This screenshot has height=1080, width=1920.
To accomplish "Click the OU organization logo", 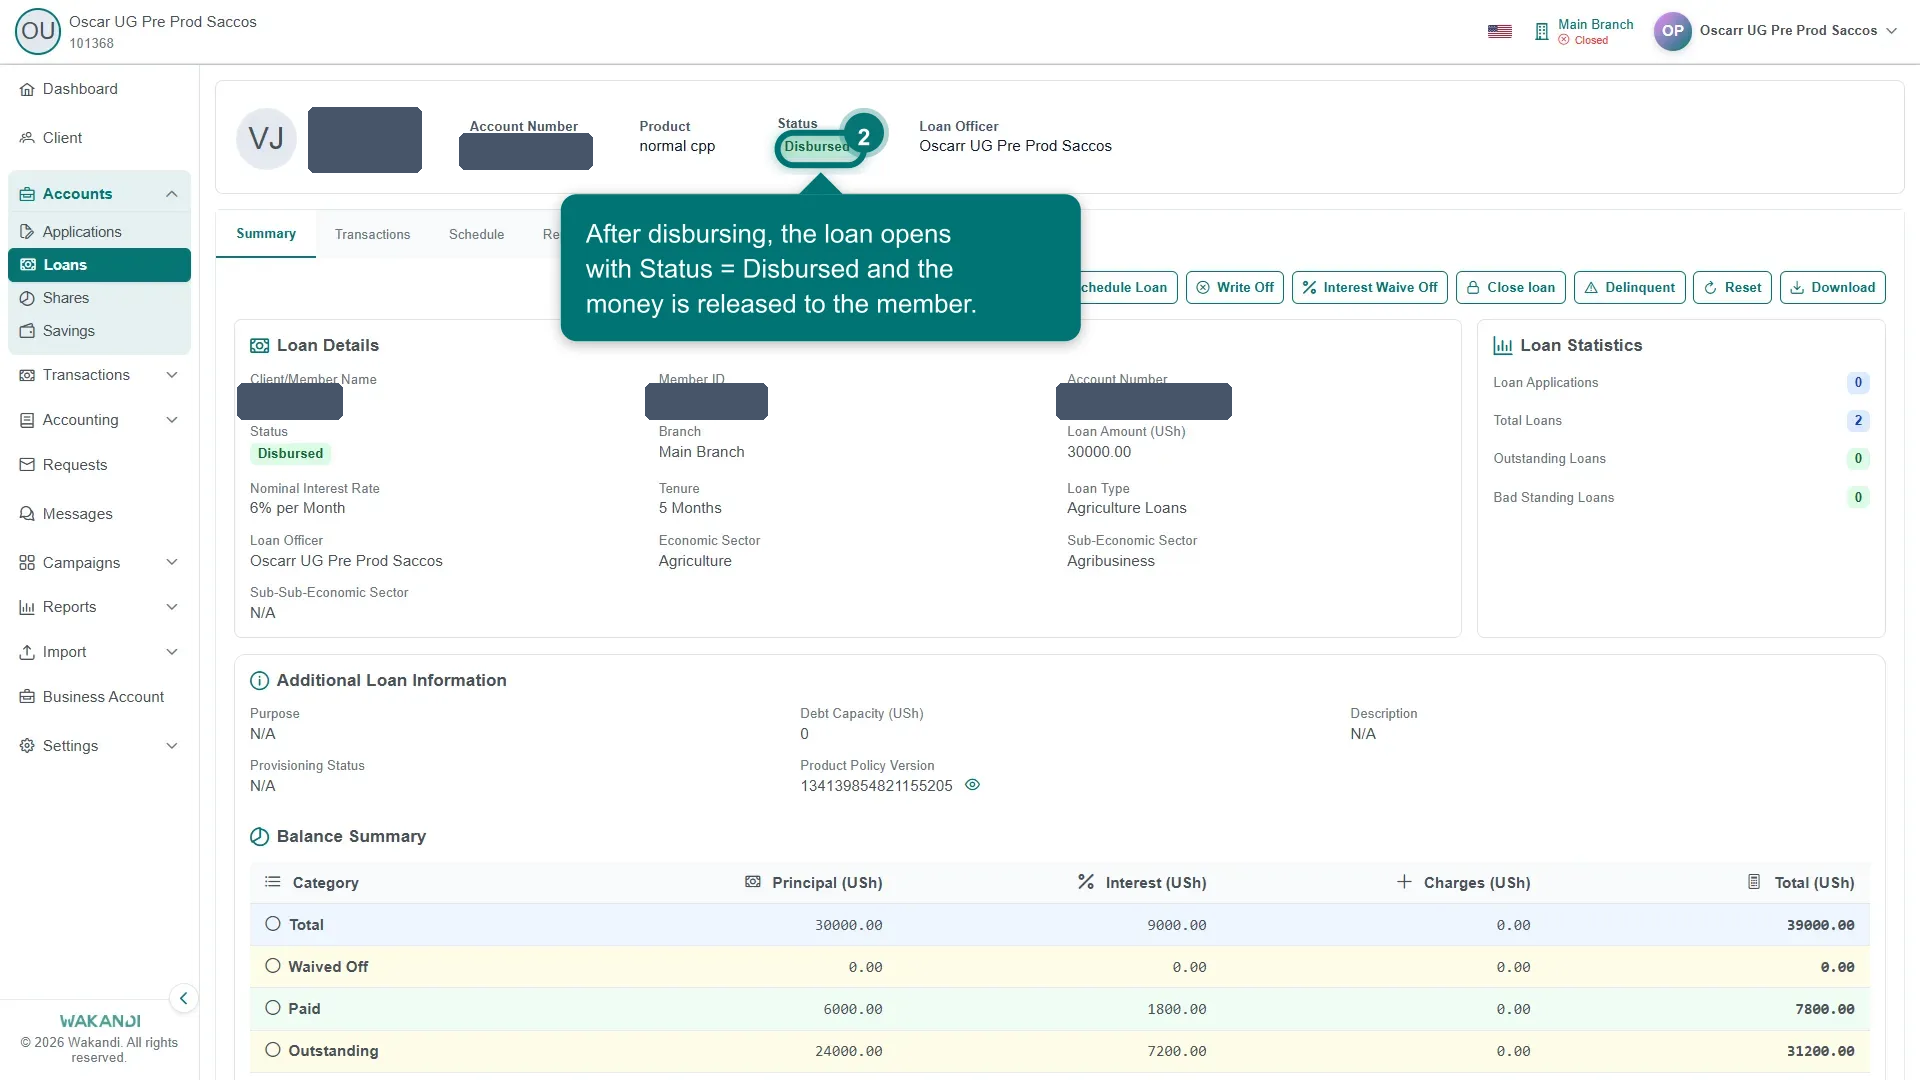I will pos(38,31).
